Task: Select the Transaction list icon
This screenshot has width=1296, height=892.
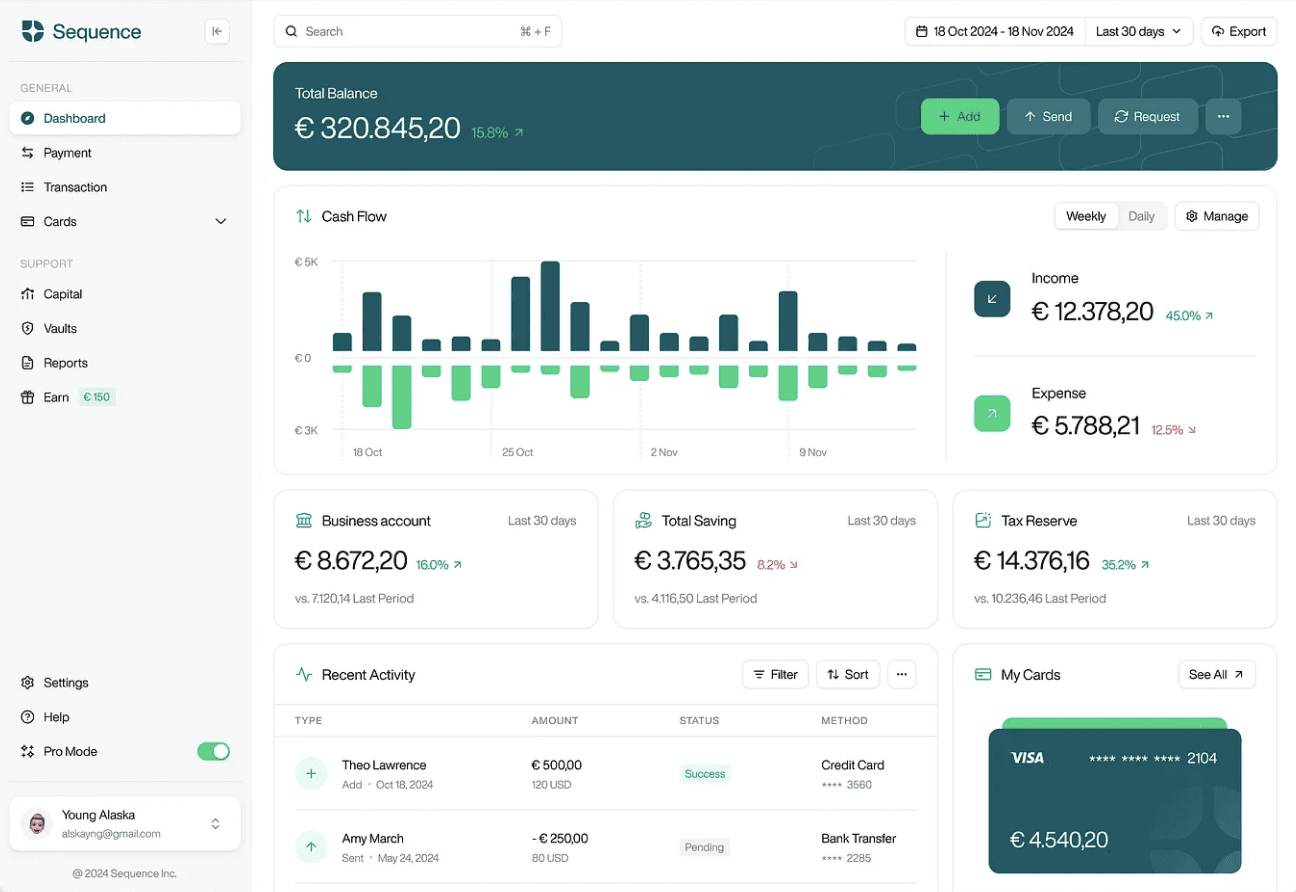Action: click(28, 187)
